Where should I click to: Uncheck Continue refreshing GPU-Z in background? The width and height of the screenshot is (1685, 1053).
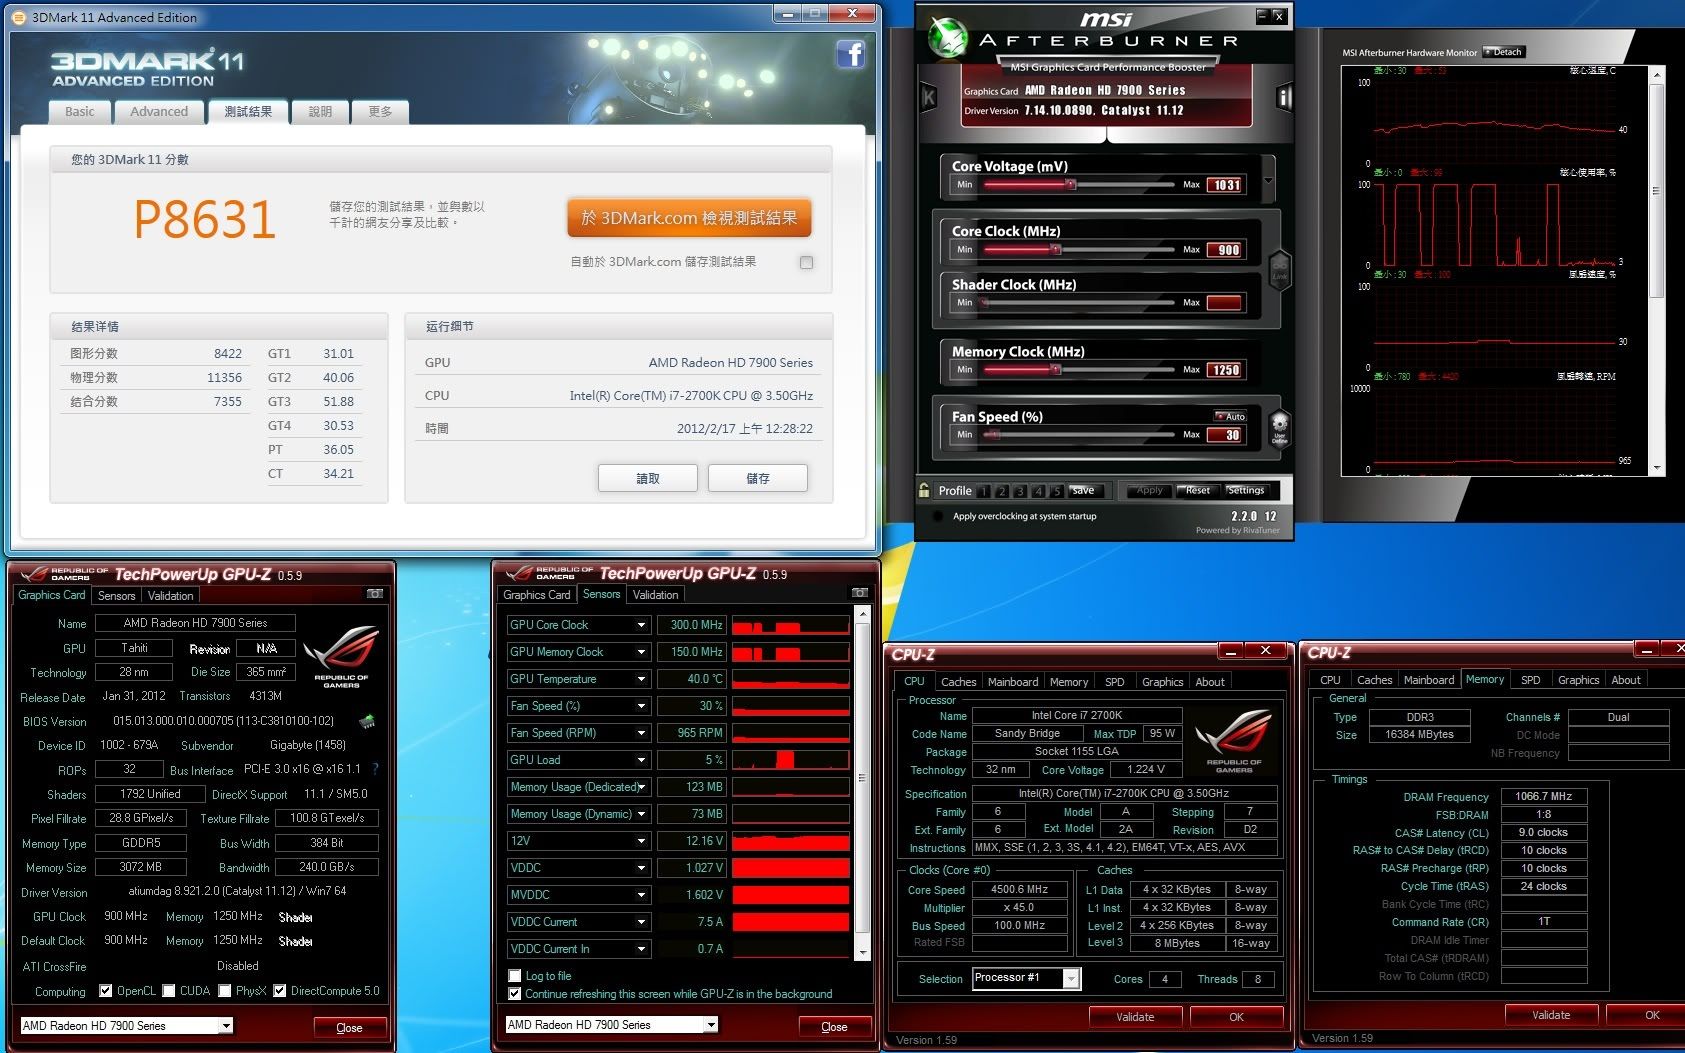(x=515, y=994)
